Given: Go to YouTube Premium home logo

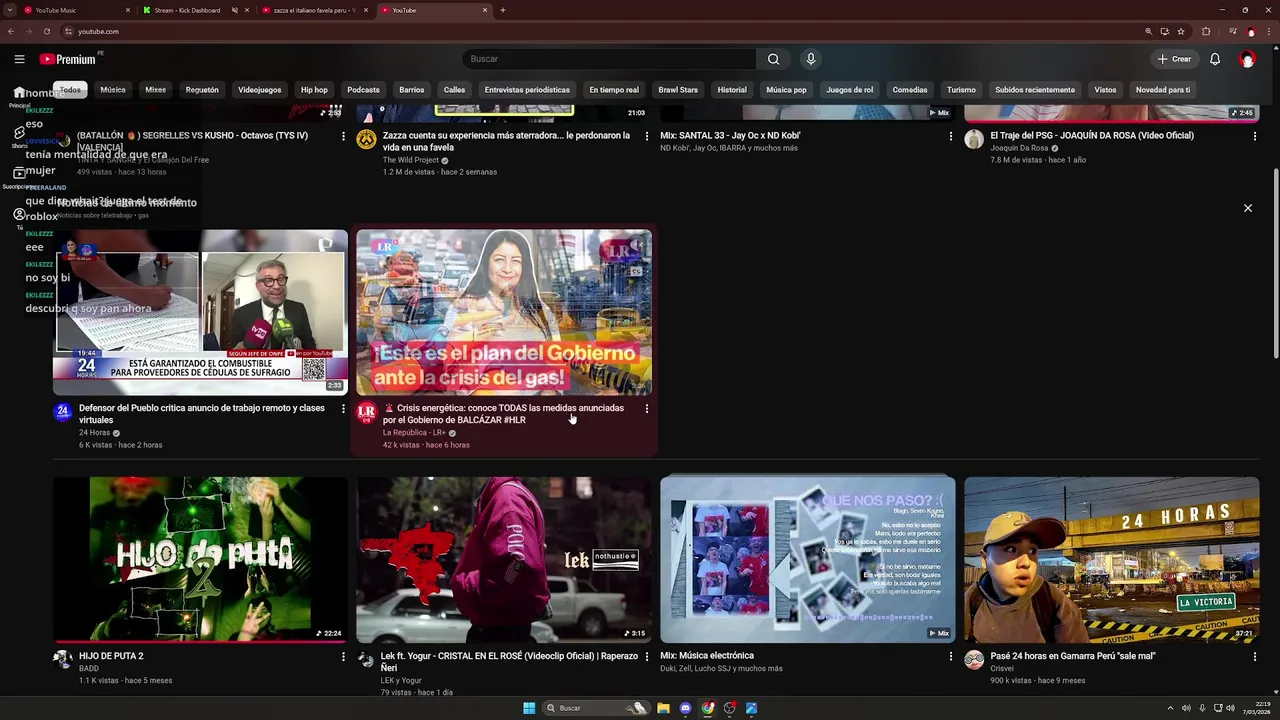Looking at the screenshot, I should [68, 59].
